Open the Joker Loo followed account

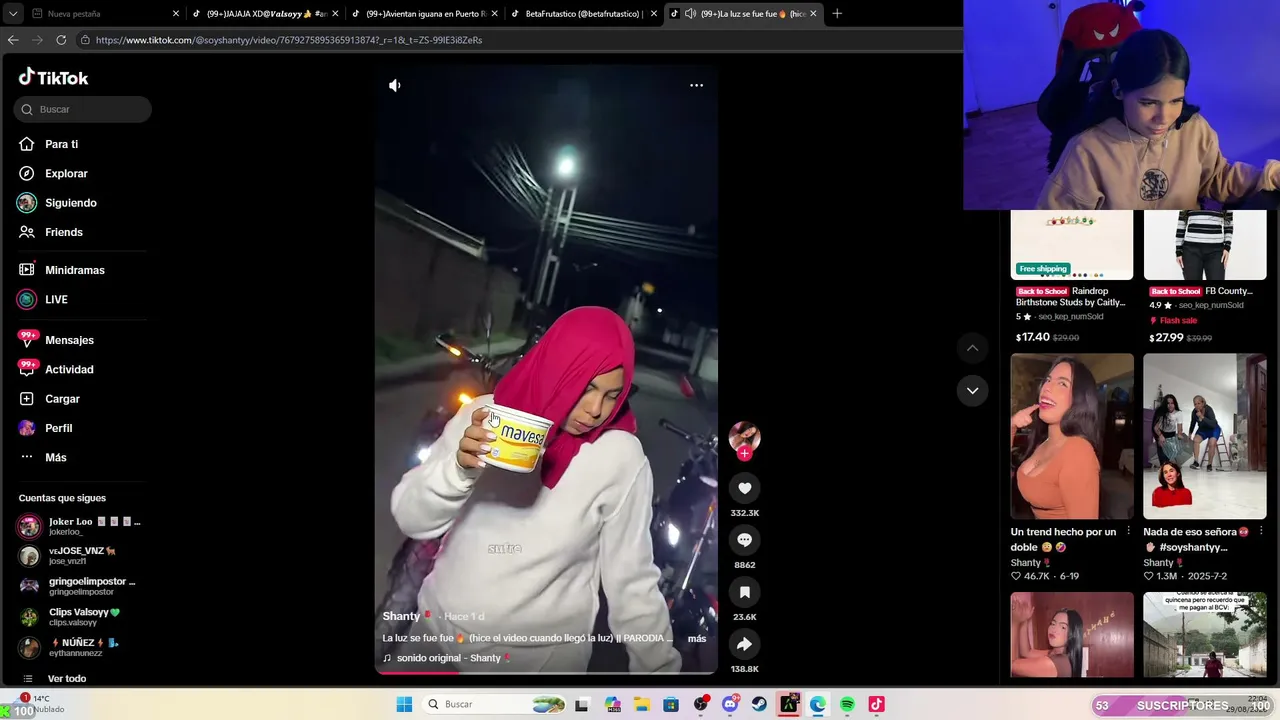[x=80, y=526]
